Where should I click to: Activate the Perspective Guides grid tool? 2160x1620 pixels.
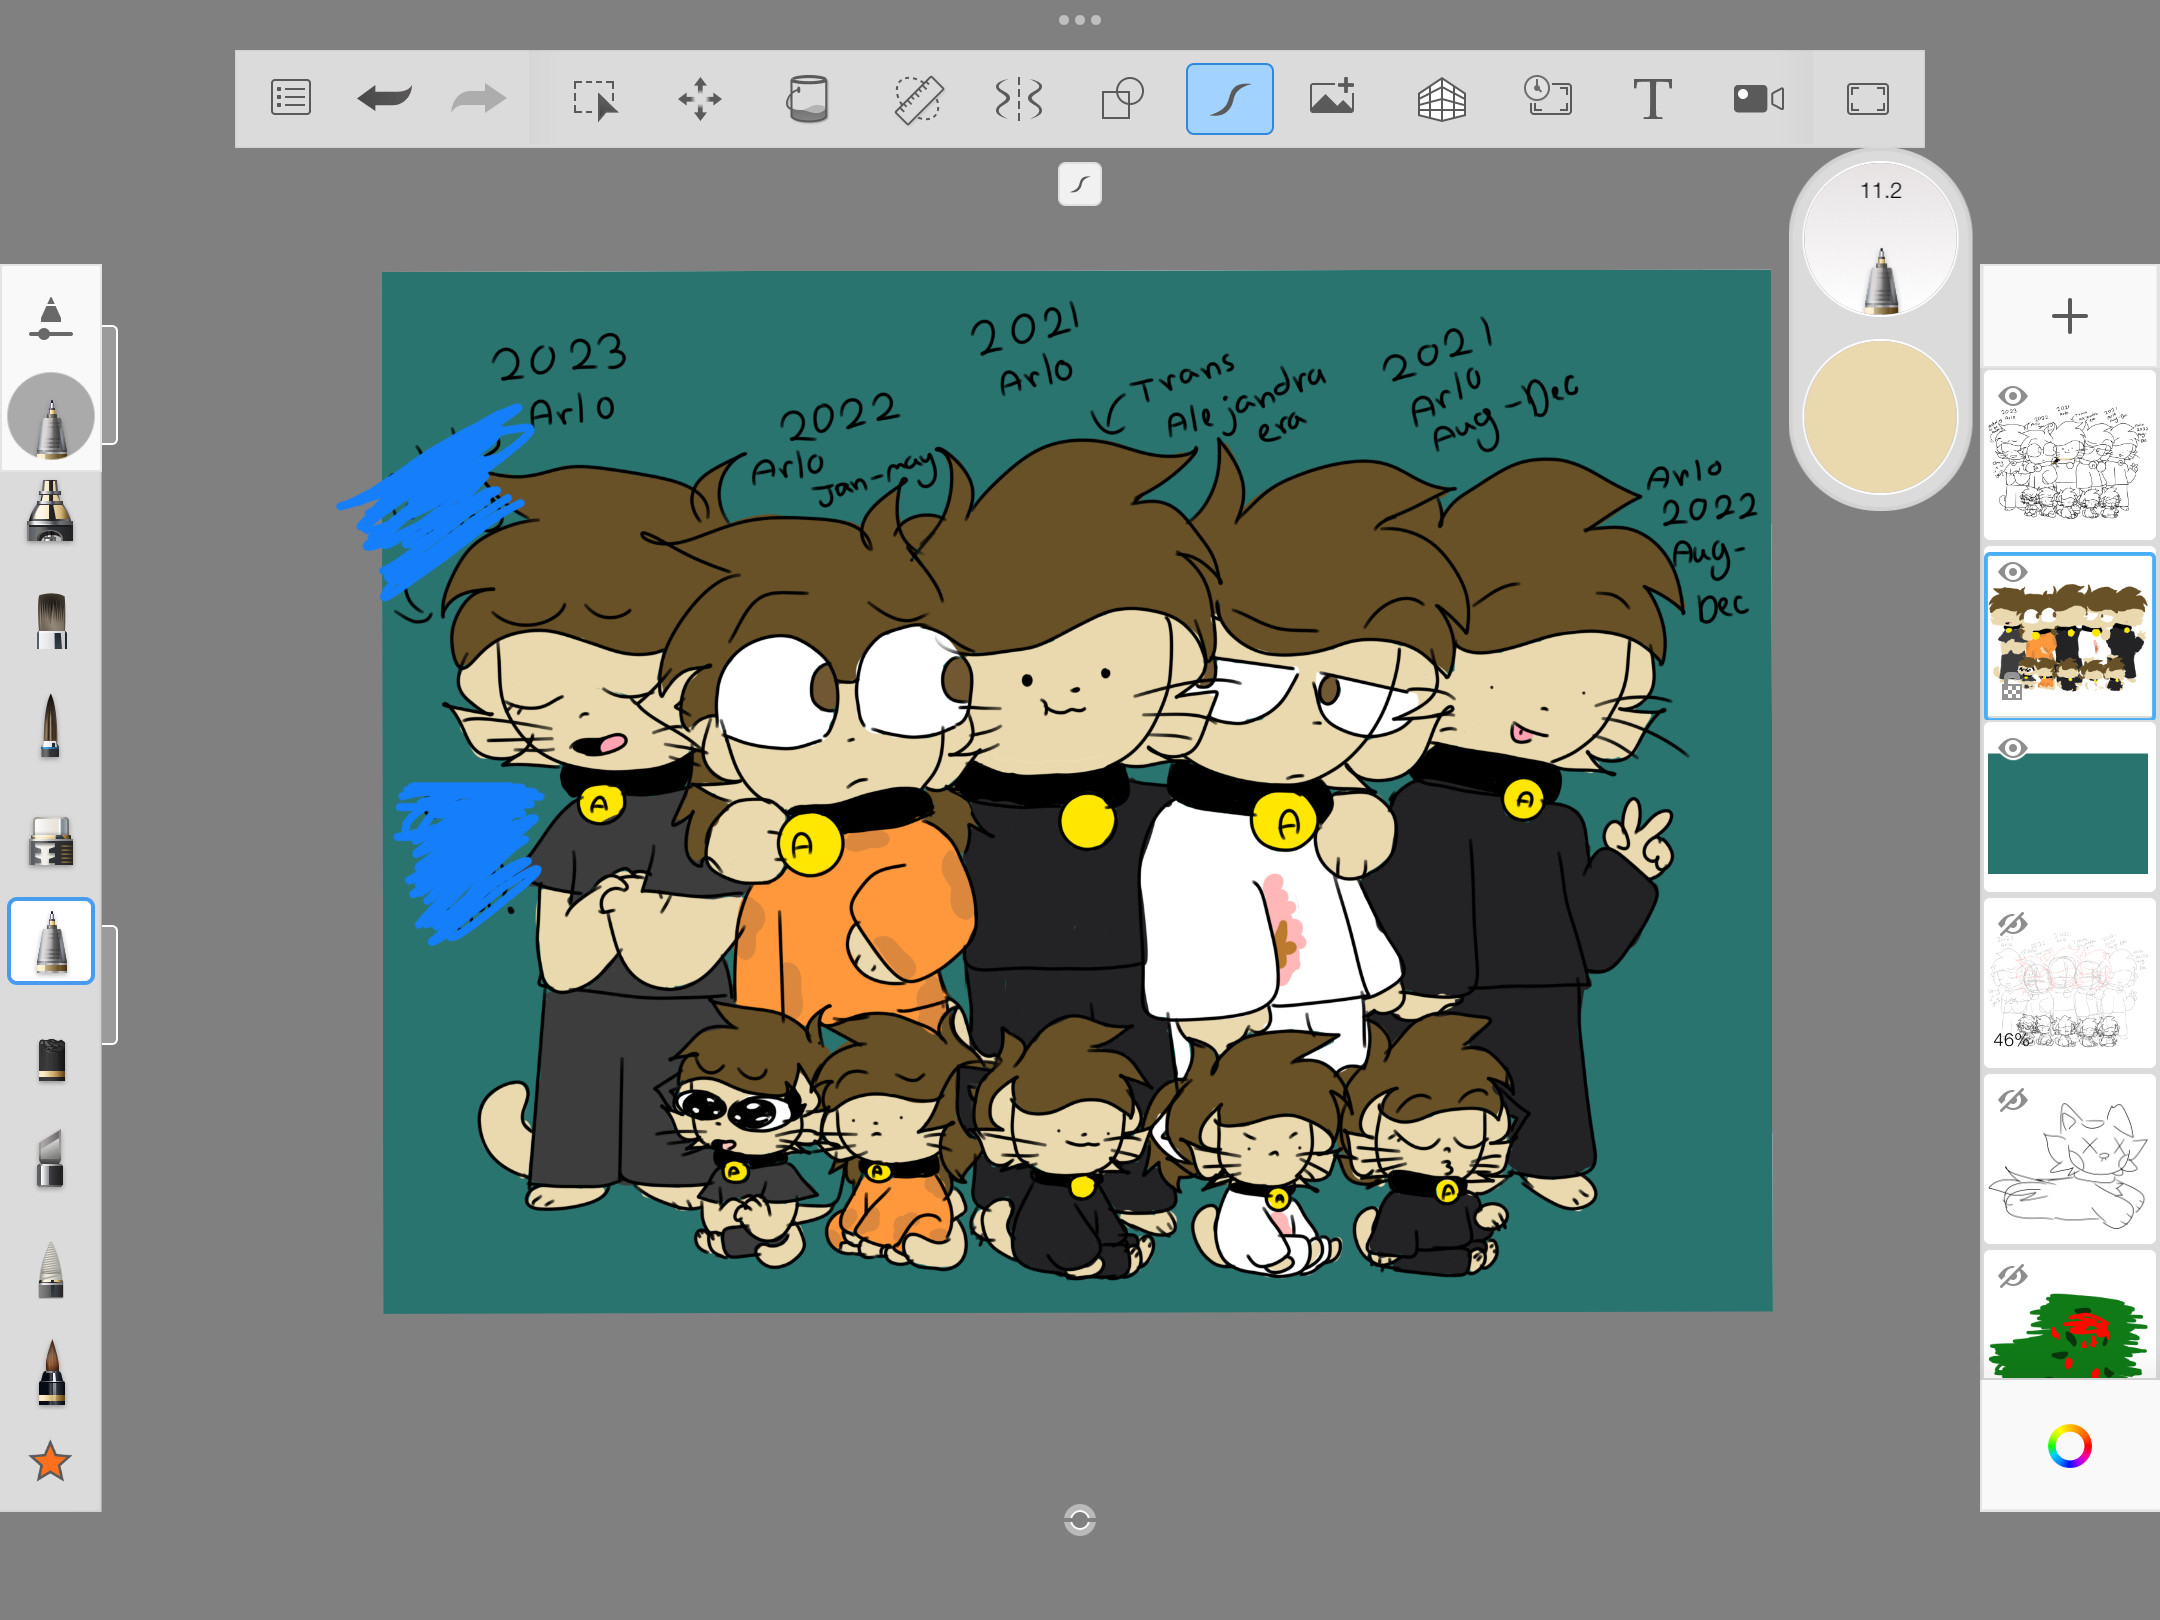coord(1441,98)
